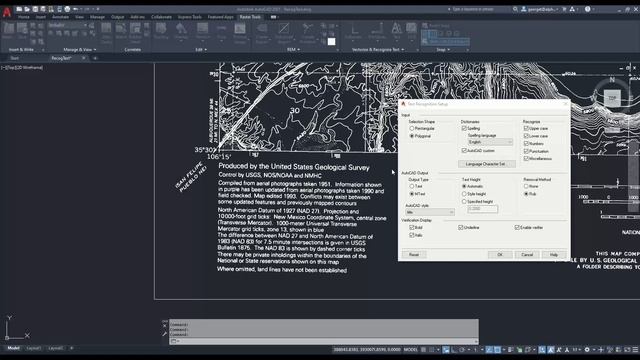Screen dimensions: 640x360
Task: Click the help question mark icon
Action: click(587, 9)
